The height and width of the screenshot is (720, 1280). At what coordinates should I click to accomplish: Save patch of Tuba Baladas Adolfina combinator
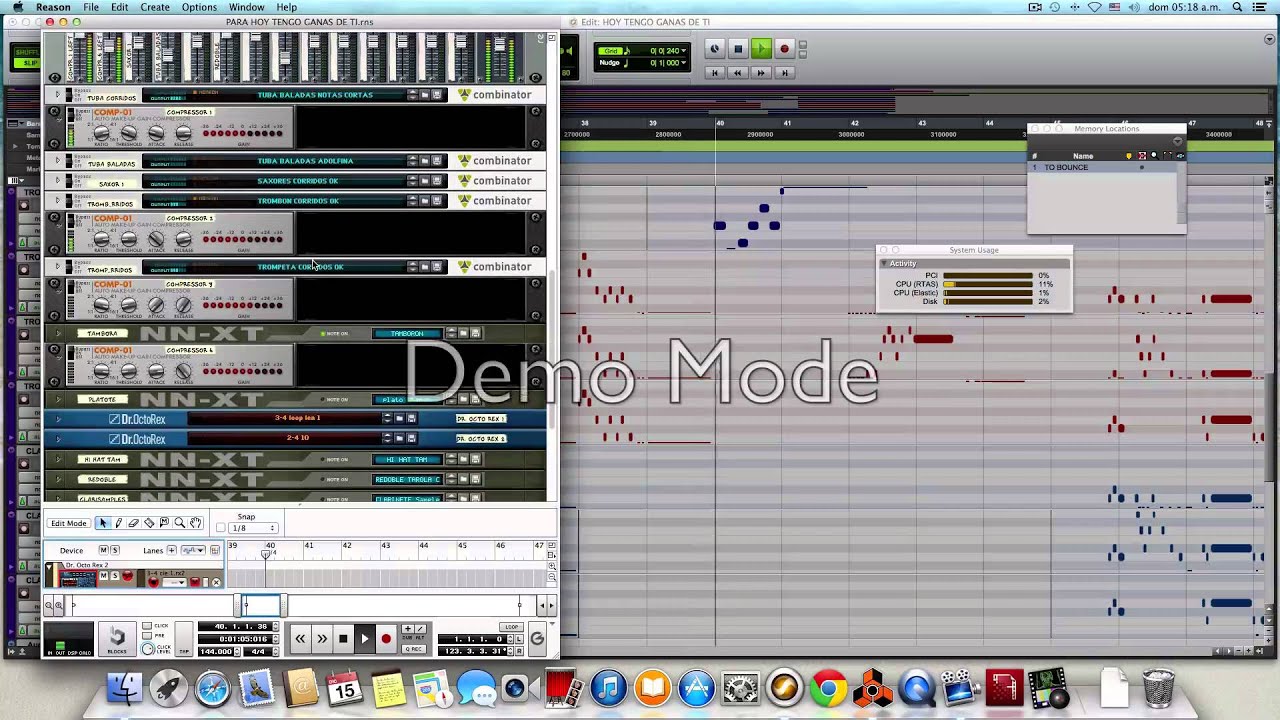pyautogui.click(x=437, y=161)
